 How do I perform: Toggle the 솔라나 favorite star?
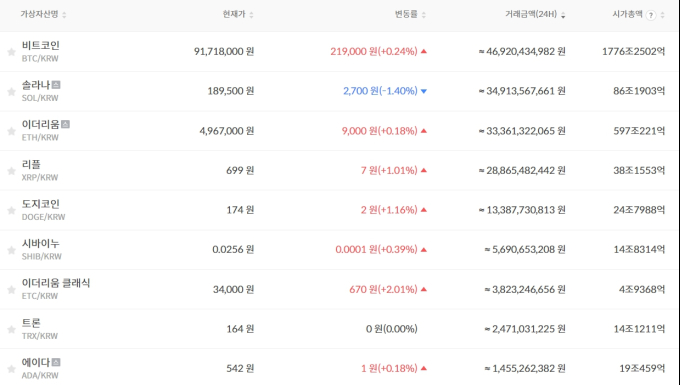pos(11,91)
